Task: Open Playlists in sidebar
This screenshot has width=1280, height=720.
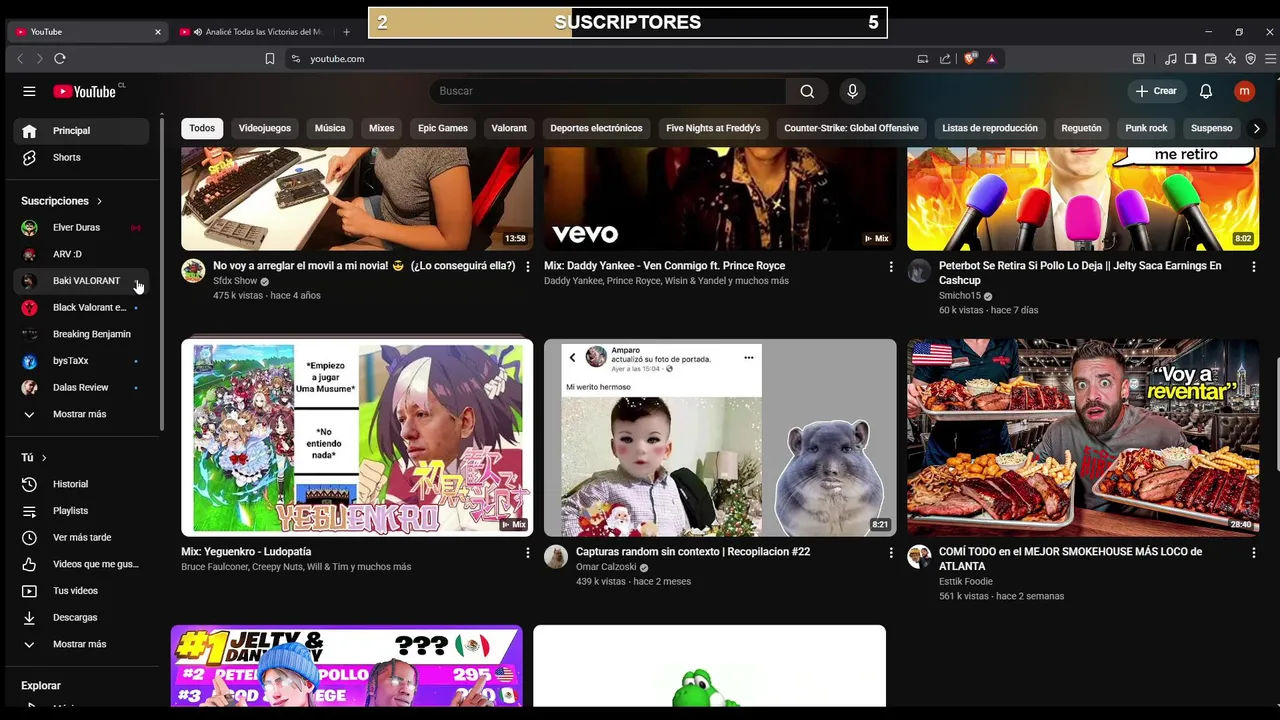Action: 81,511
